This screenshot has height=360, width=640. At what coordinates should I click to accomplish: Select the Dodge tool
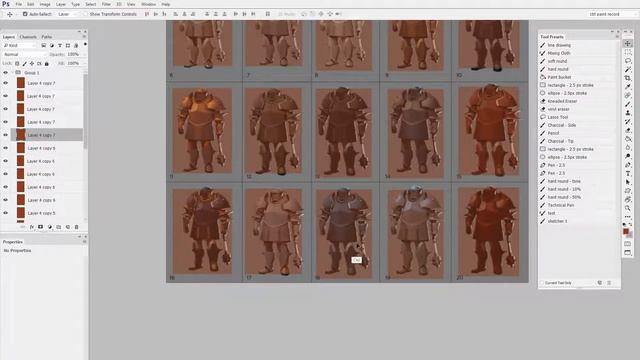click(627, 156)
